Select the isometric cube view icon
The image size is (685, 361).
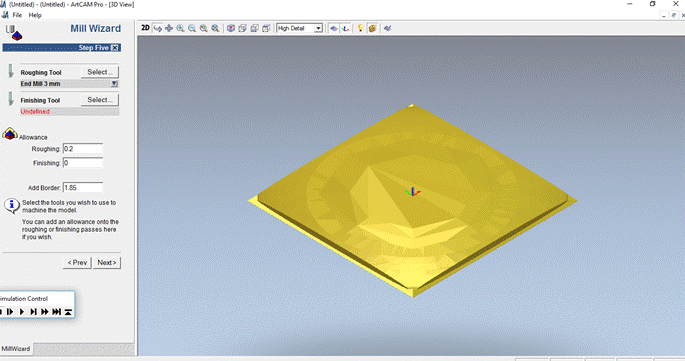click(x=231, y=28)
